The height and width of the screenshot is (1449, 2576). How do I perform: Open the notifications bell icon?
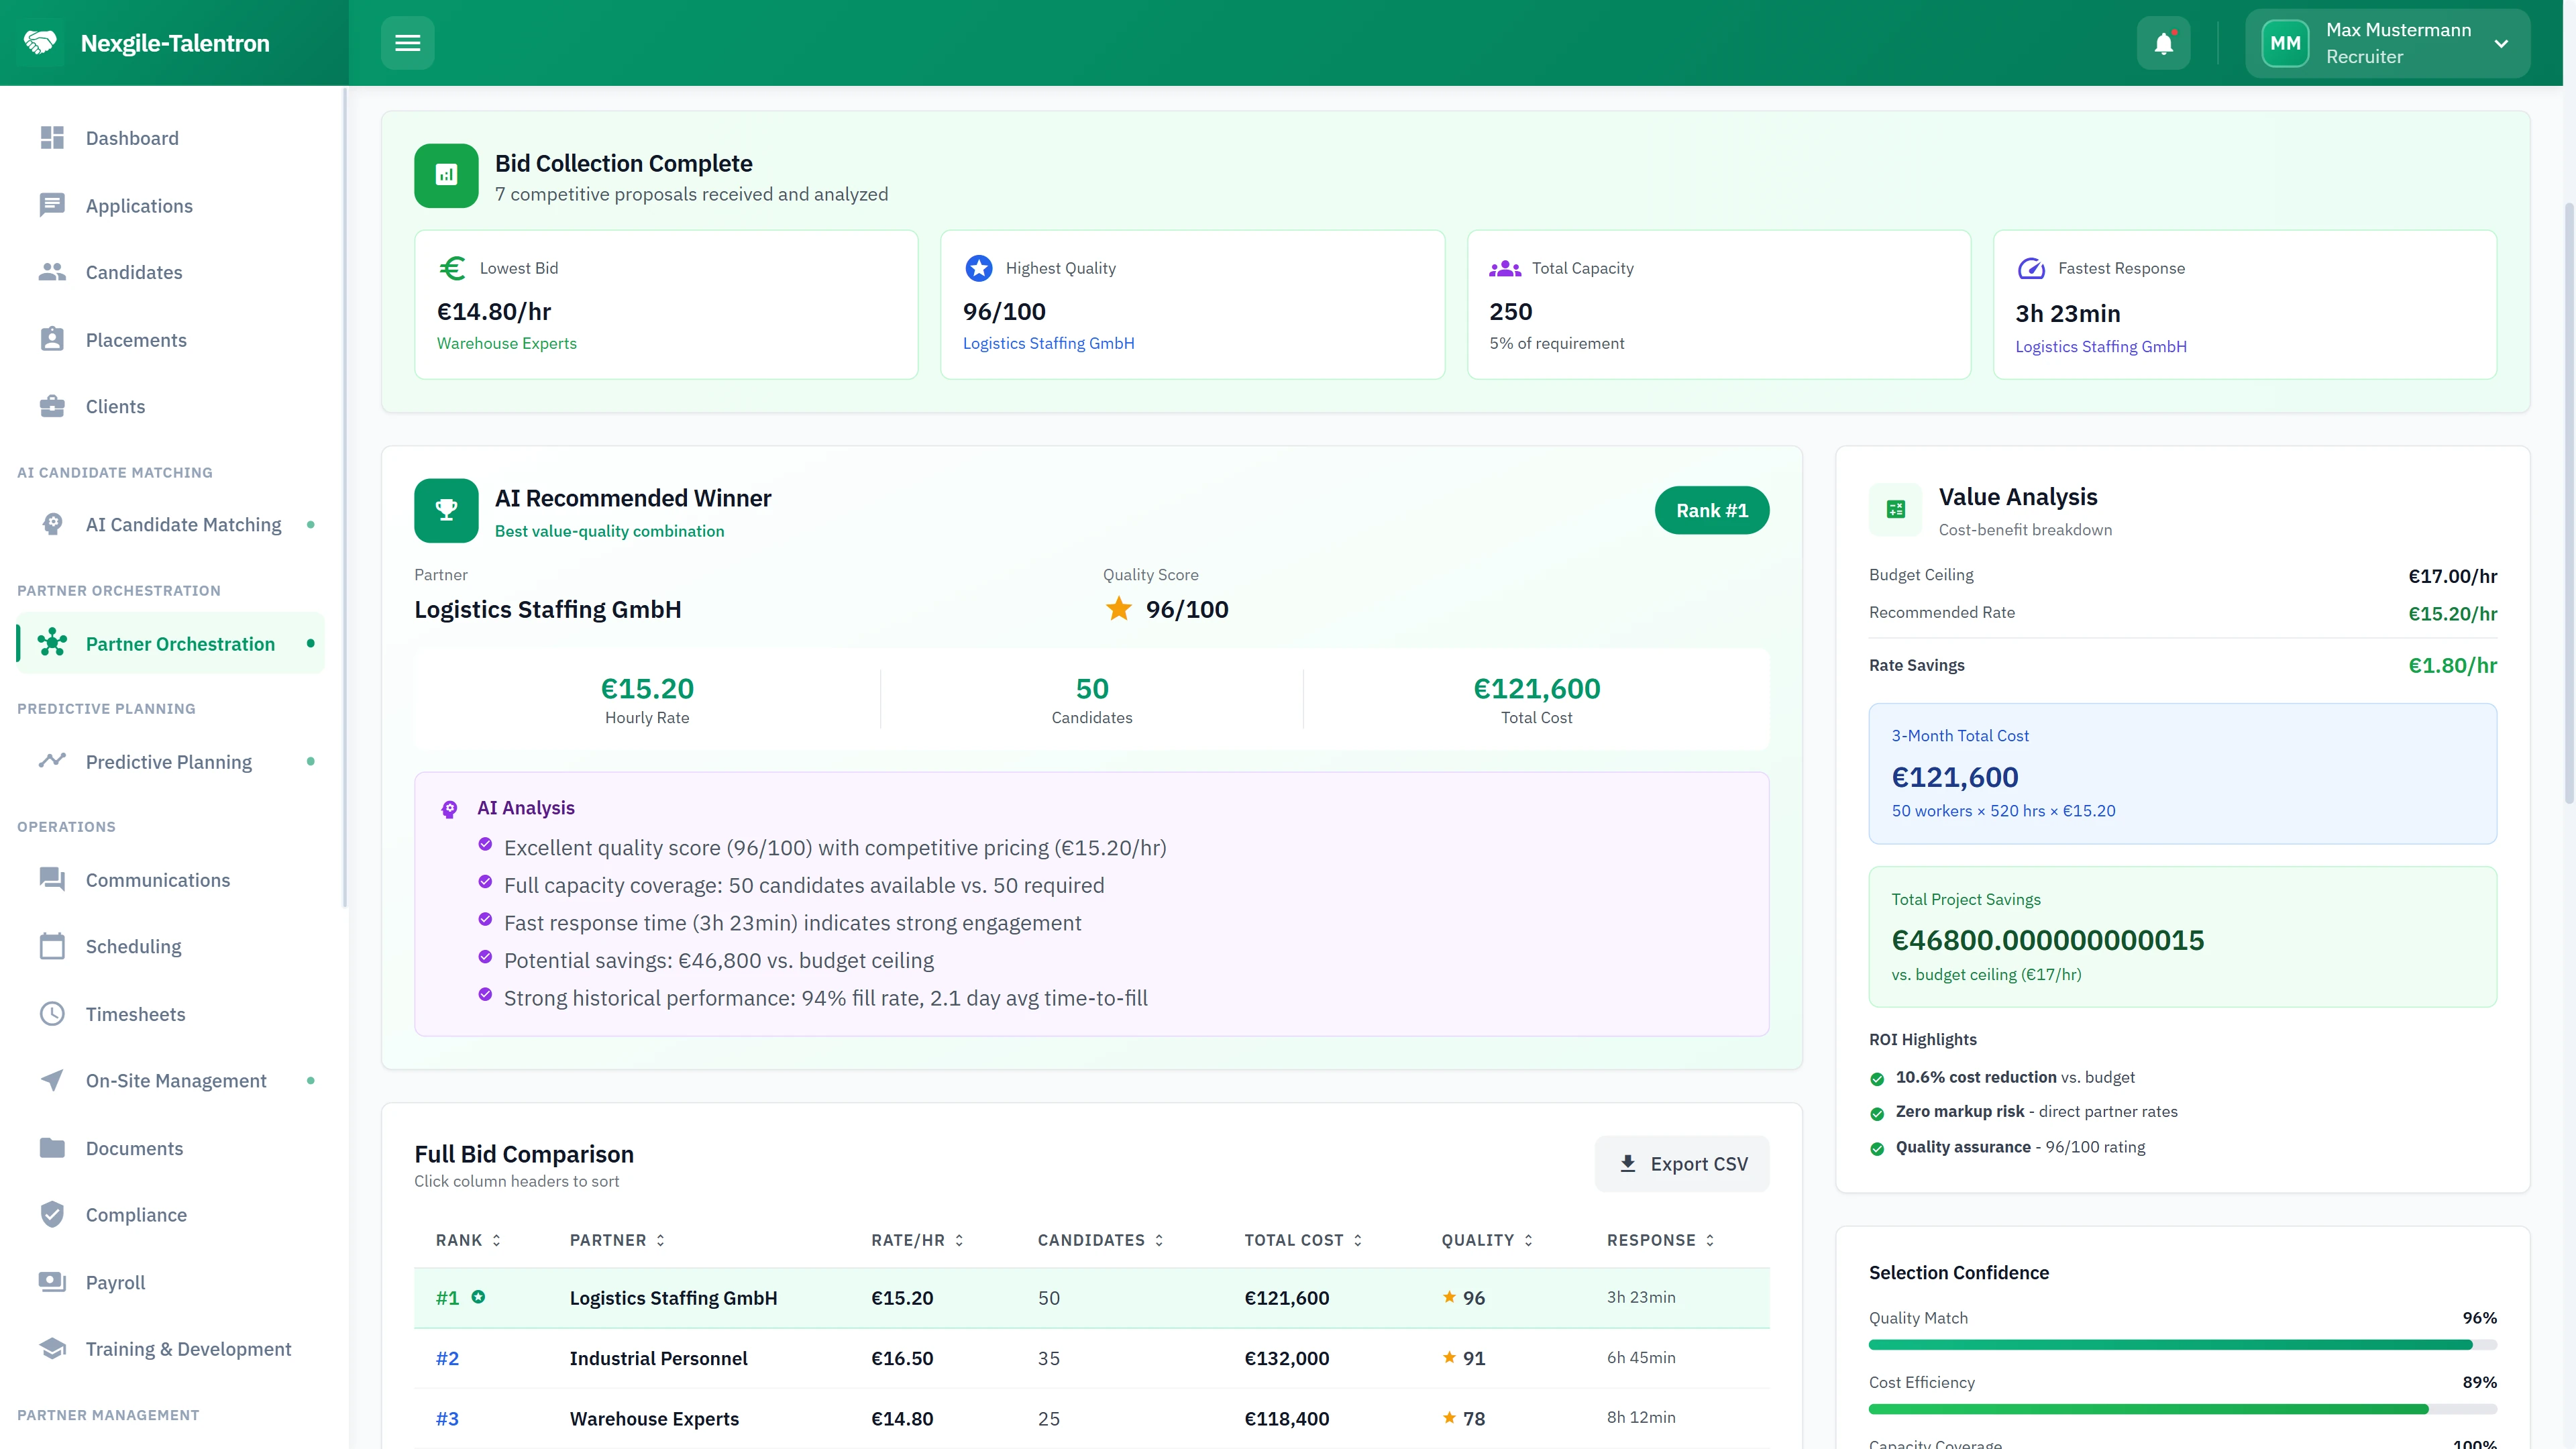tap(2163, 42)
